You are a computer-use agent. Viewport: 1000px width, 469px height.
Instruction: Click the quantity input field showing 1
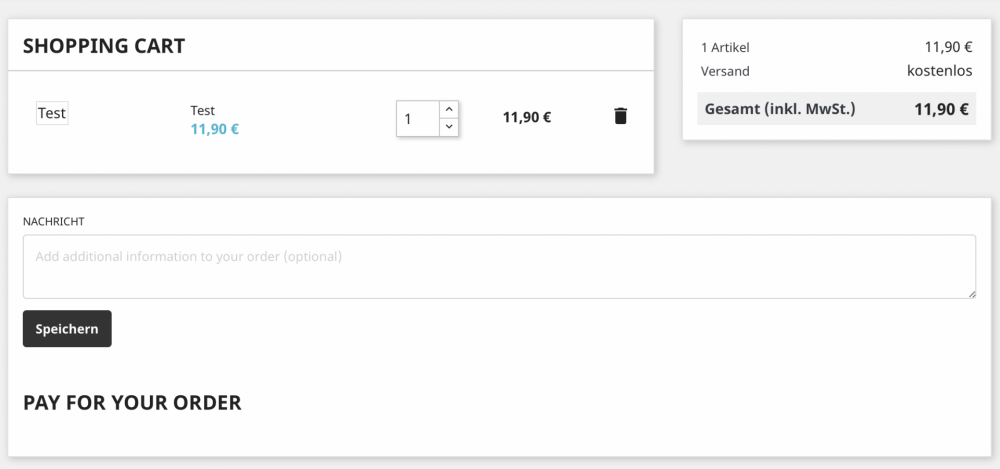pos(418,119)
